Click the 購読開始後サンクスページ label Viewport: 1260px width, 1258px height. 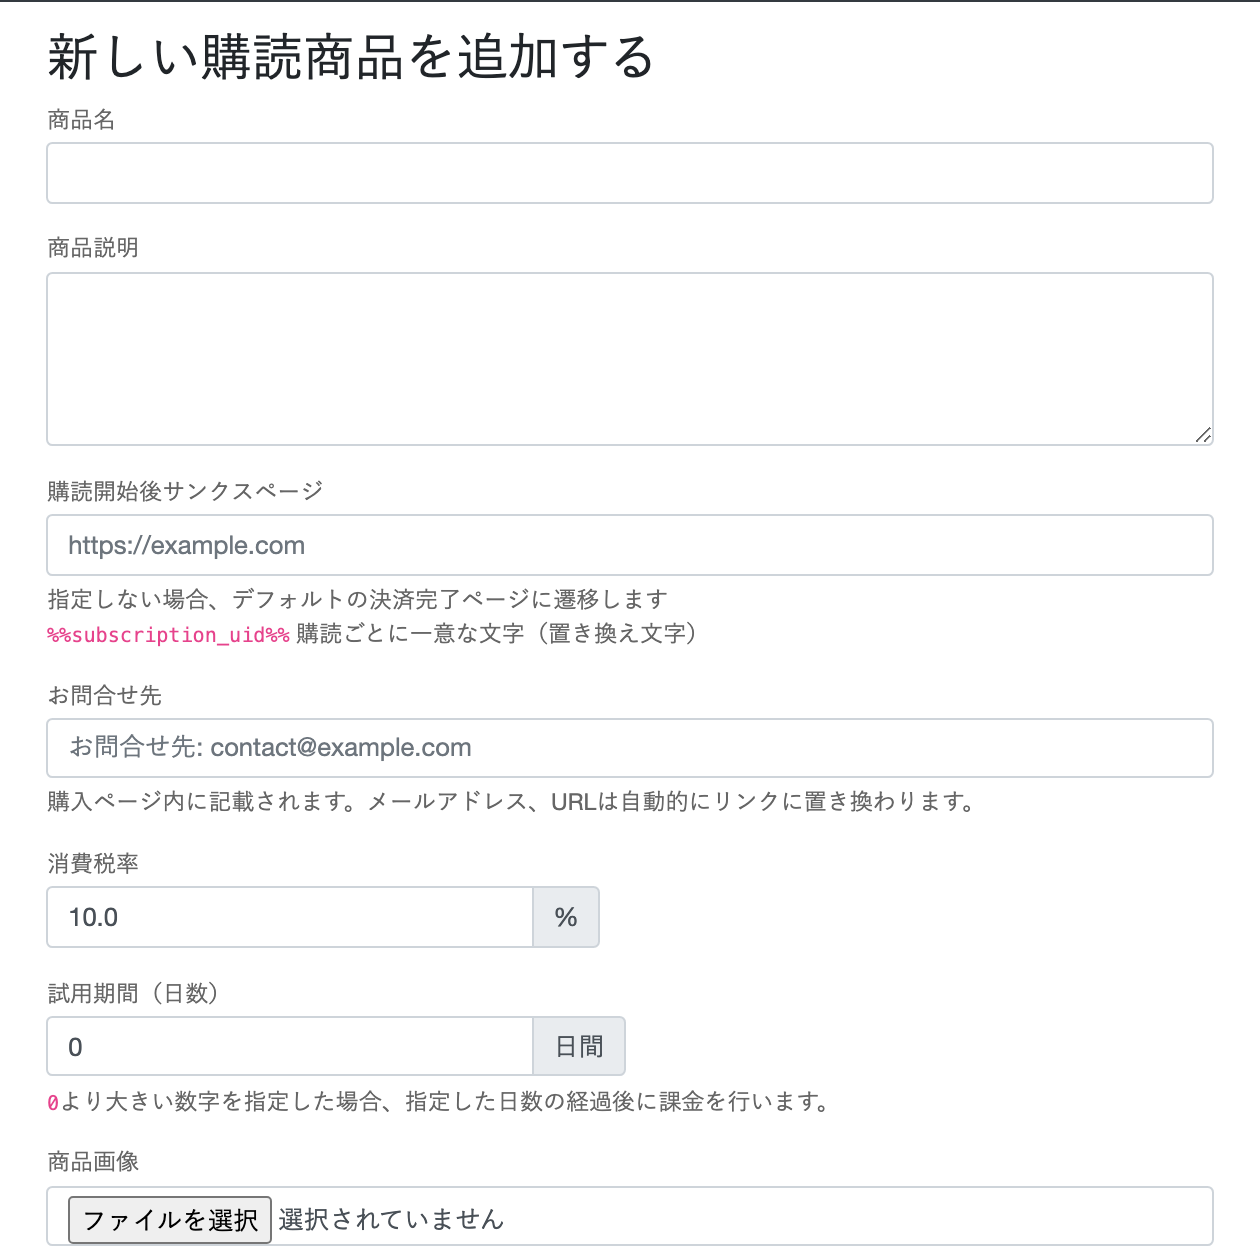[185, 491]
